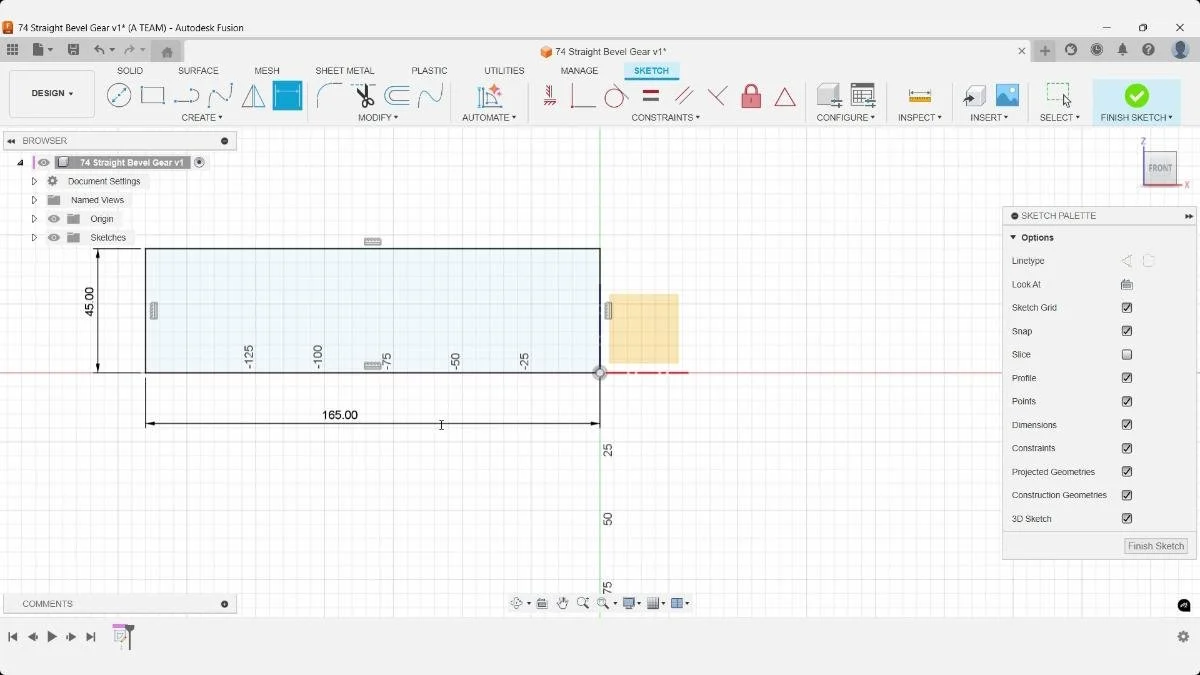Click the Pan hand tool
Image resolution: width=1200 pixels, height=675 pixels.
(x=562, y=603)
